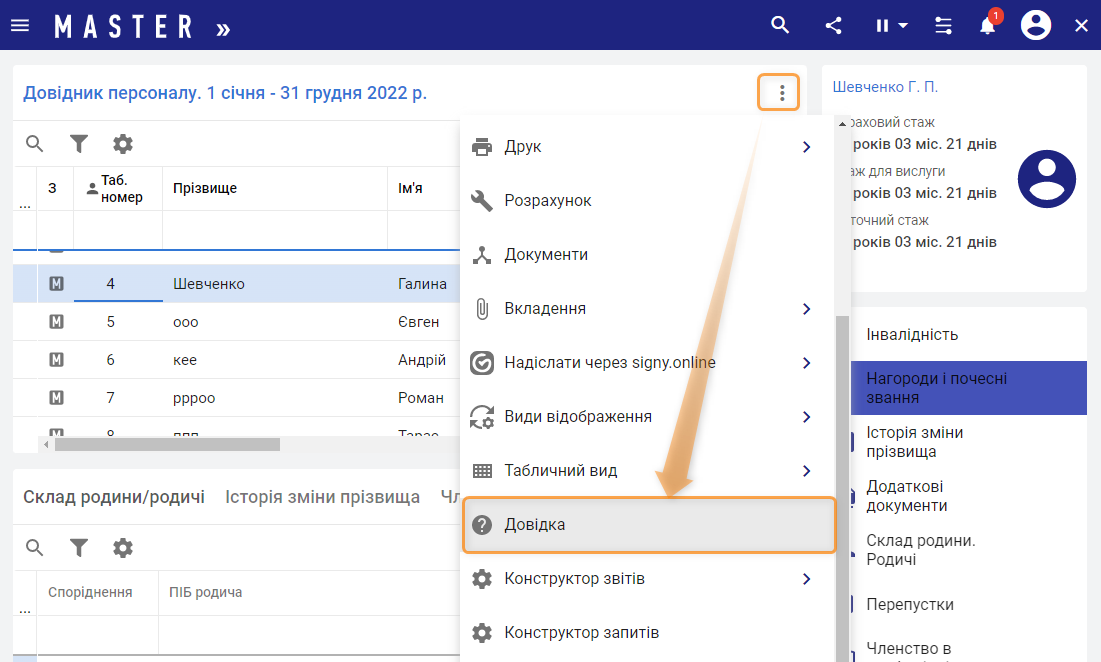Screen dimensions: 1101x662
Task: Open filter in personnel table toolbar
Action: point(79,144)
